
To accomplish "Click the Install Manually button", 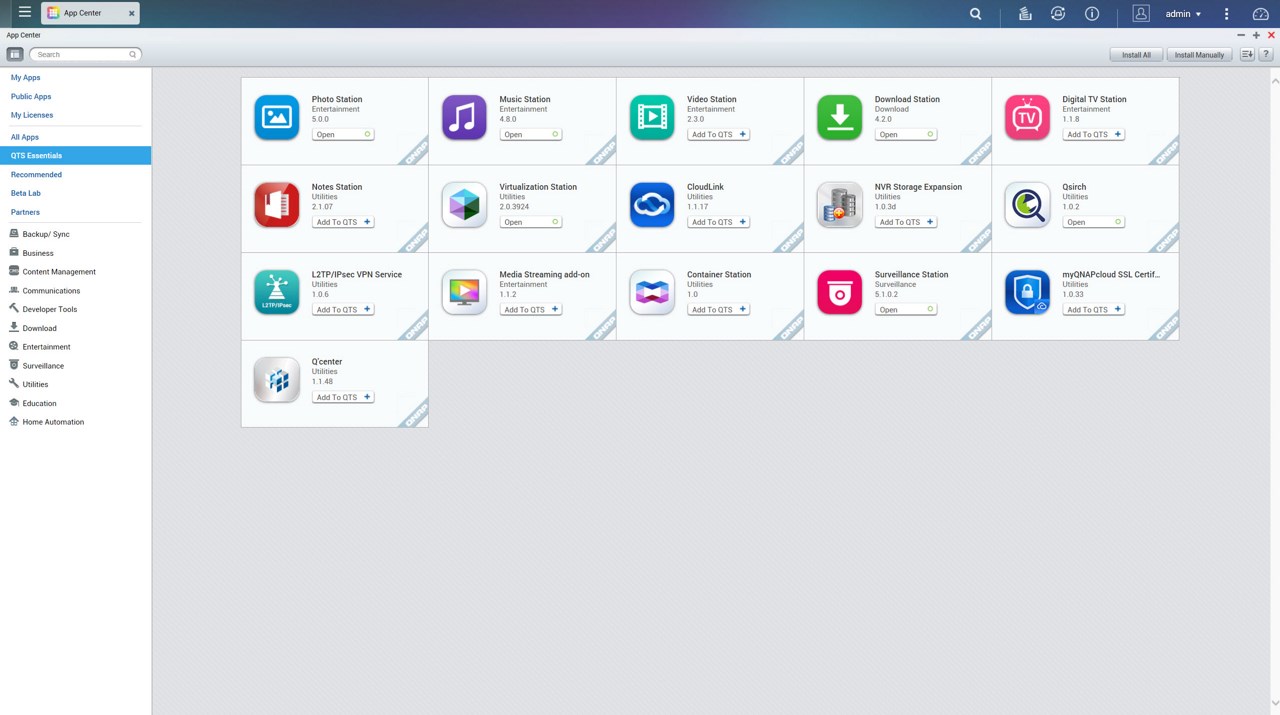I will pyautogui.click(x=1199, y=55).
